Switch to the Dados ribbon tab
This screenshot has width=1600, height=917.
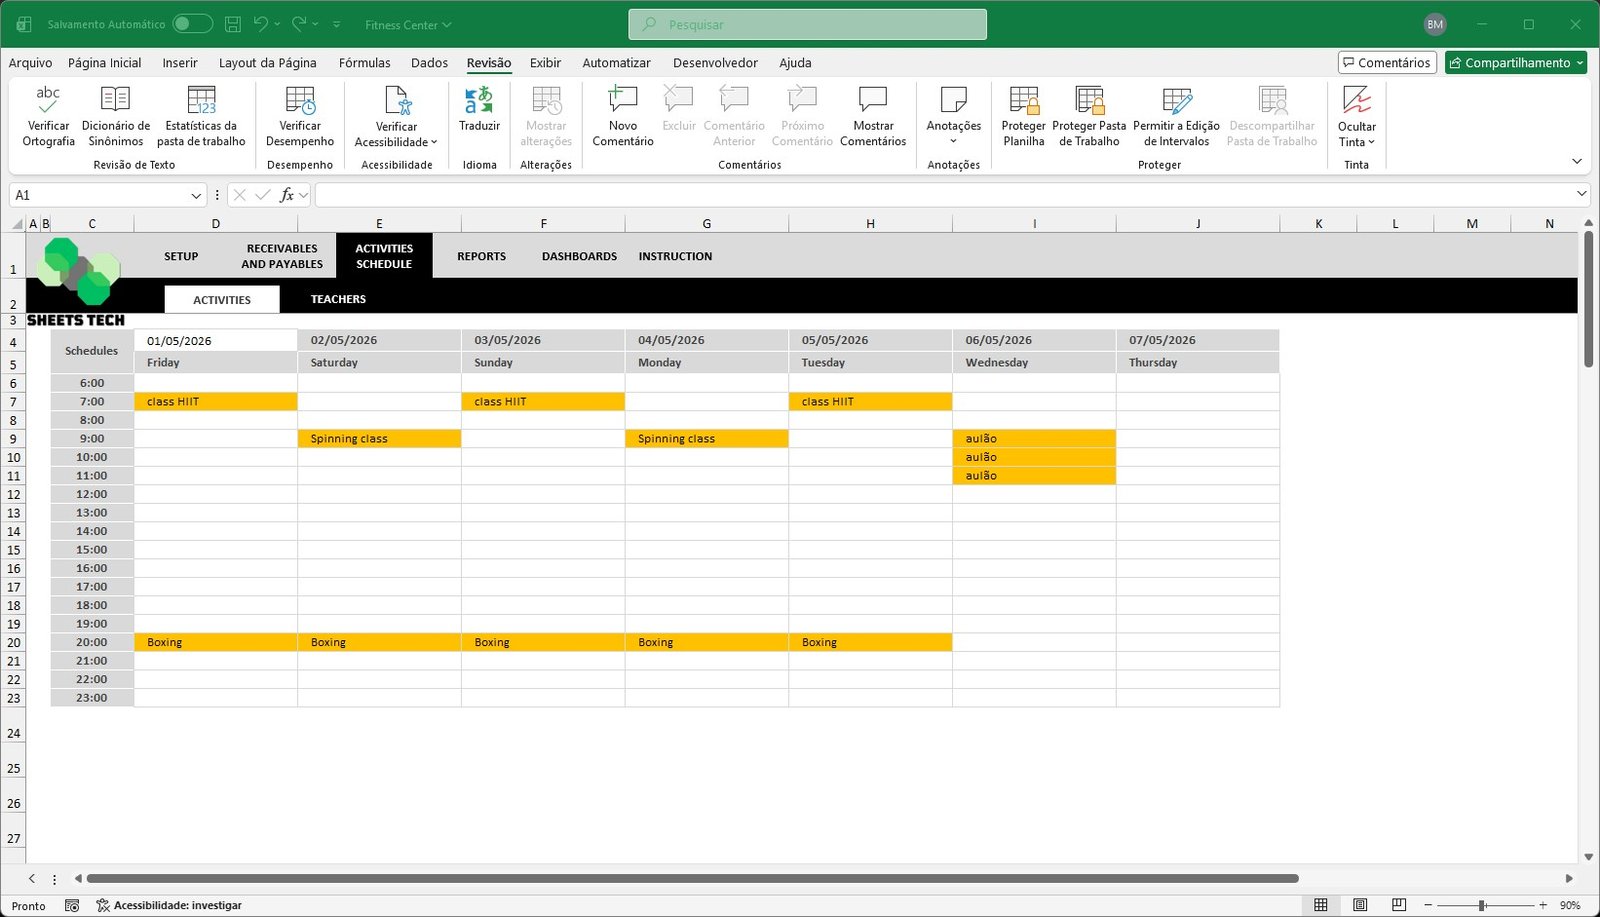(429, 63)
